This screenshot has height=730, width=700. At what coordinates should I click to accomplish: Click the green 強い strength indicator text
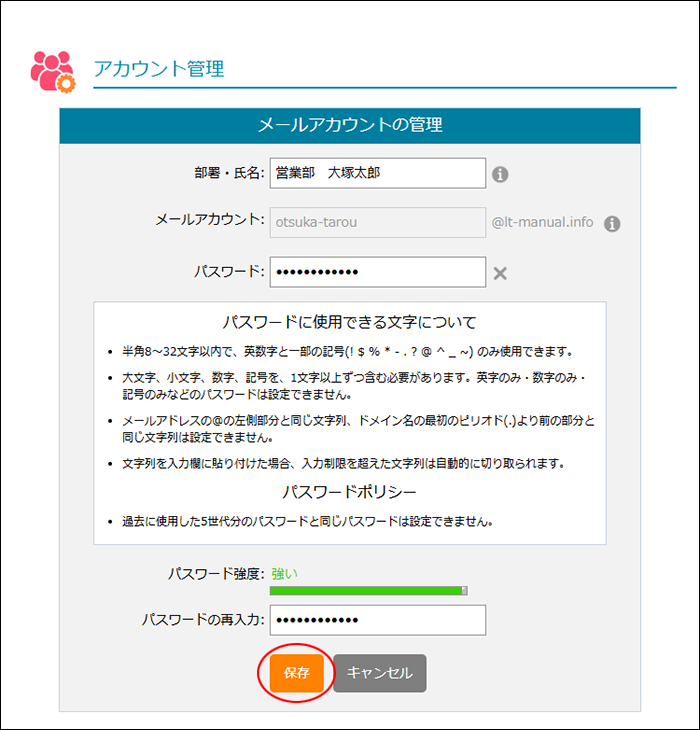284,573
